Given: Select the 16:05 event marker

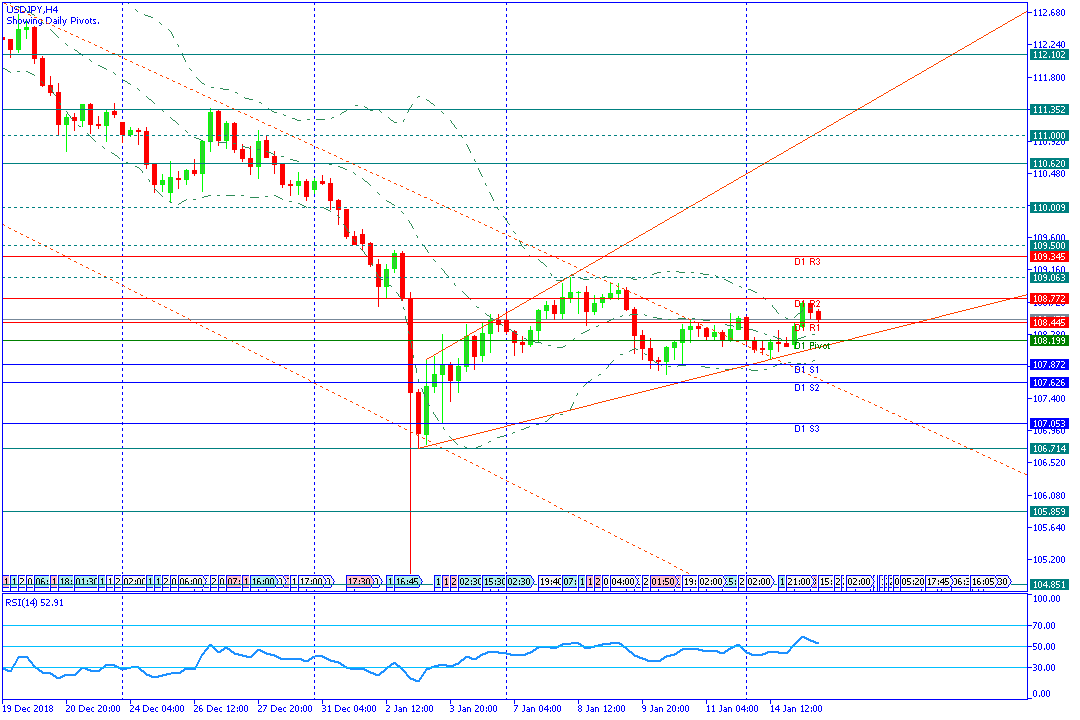Looking at the screenshot, I should coord(983,582).
